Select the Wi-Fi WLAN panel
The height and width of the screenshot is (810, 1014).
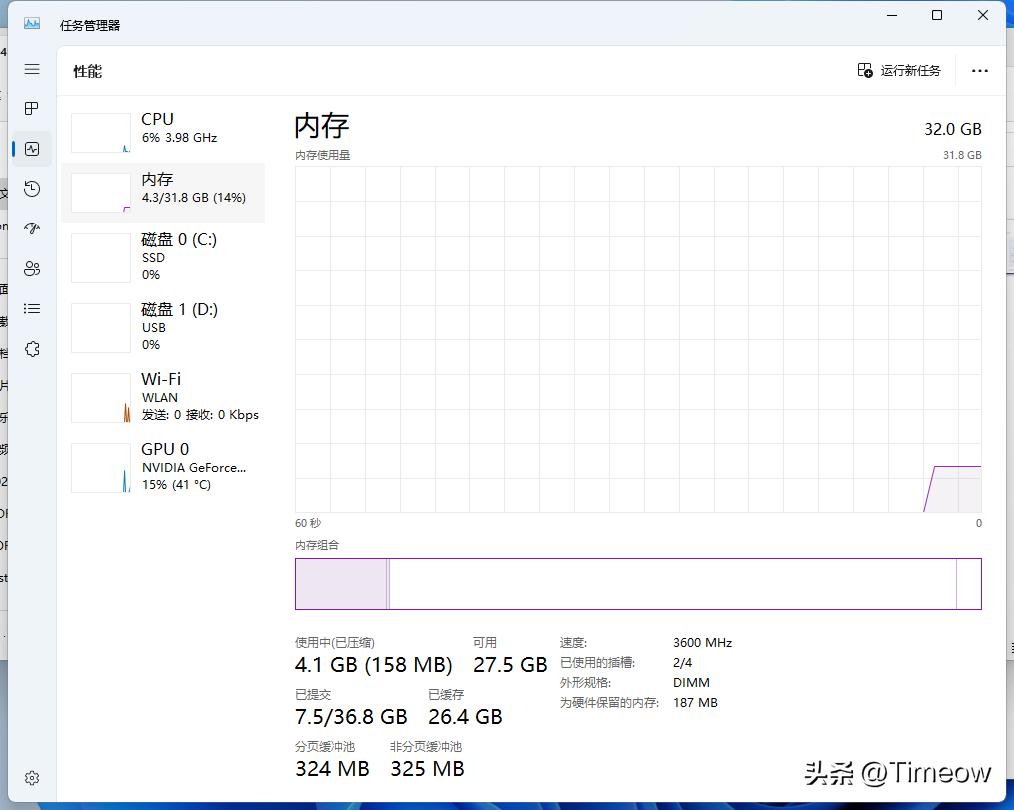(x=165, y=397)
